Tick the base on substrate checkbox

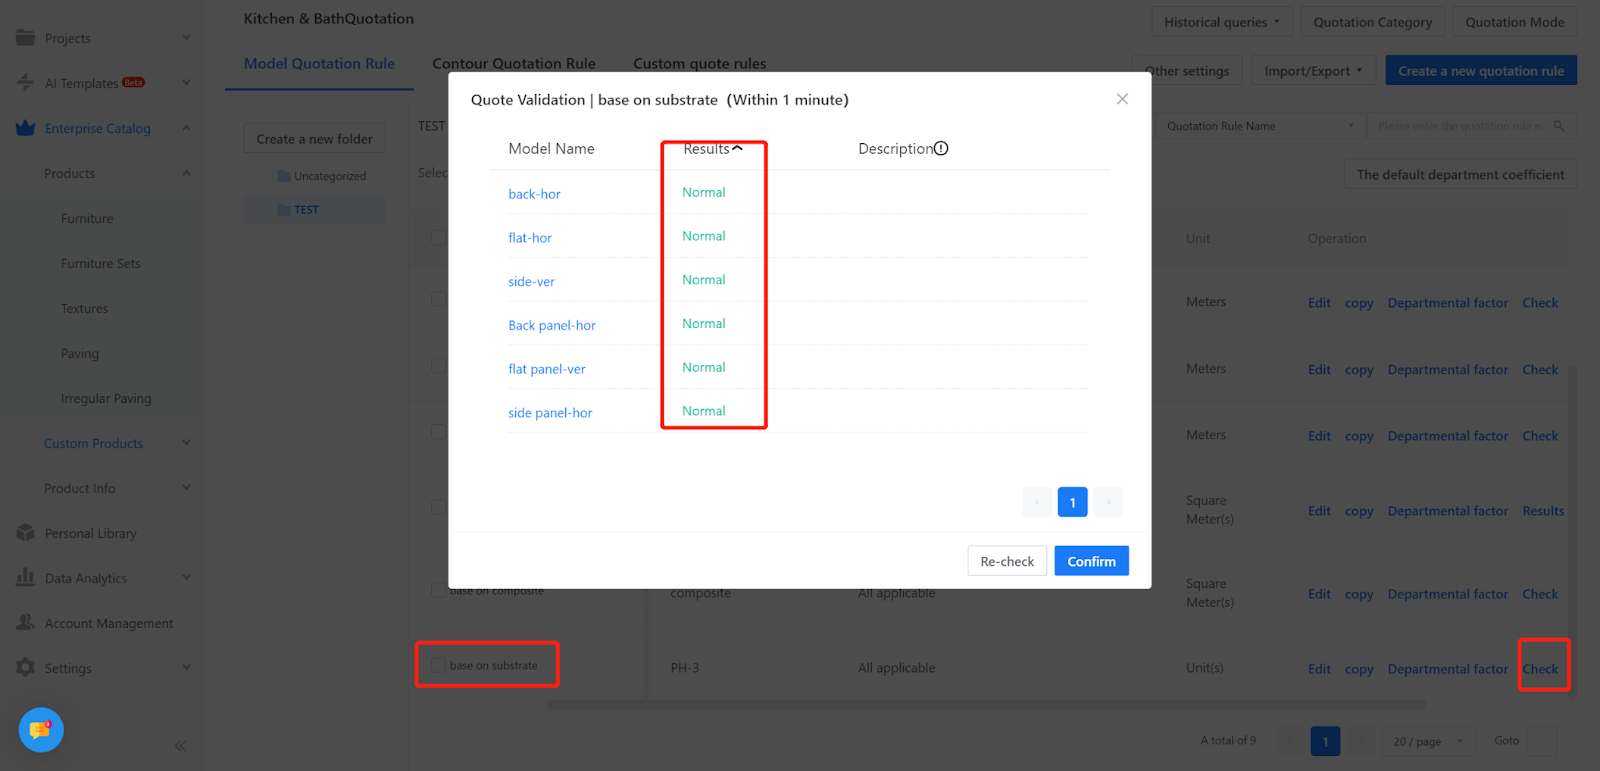(438, 666)
